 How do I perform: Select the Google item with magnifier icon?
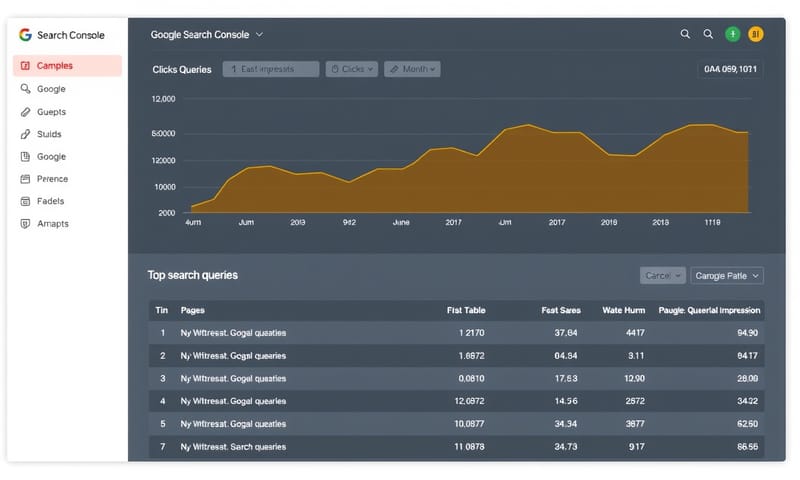[50, 89]
